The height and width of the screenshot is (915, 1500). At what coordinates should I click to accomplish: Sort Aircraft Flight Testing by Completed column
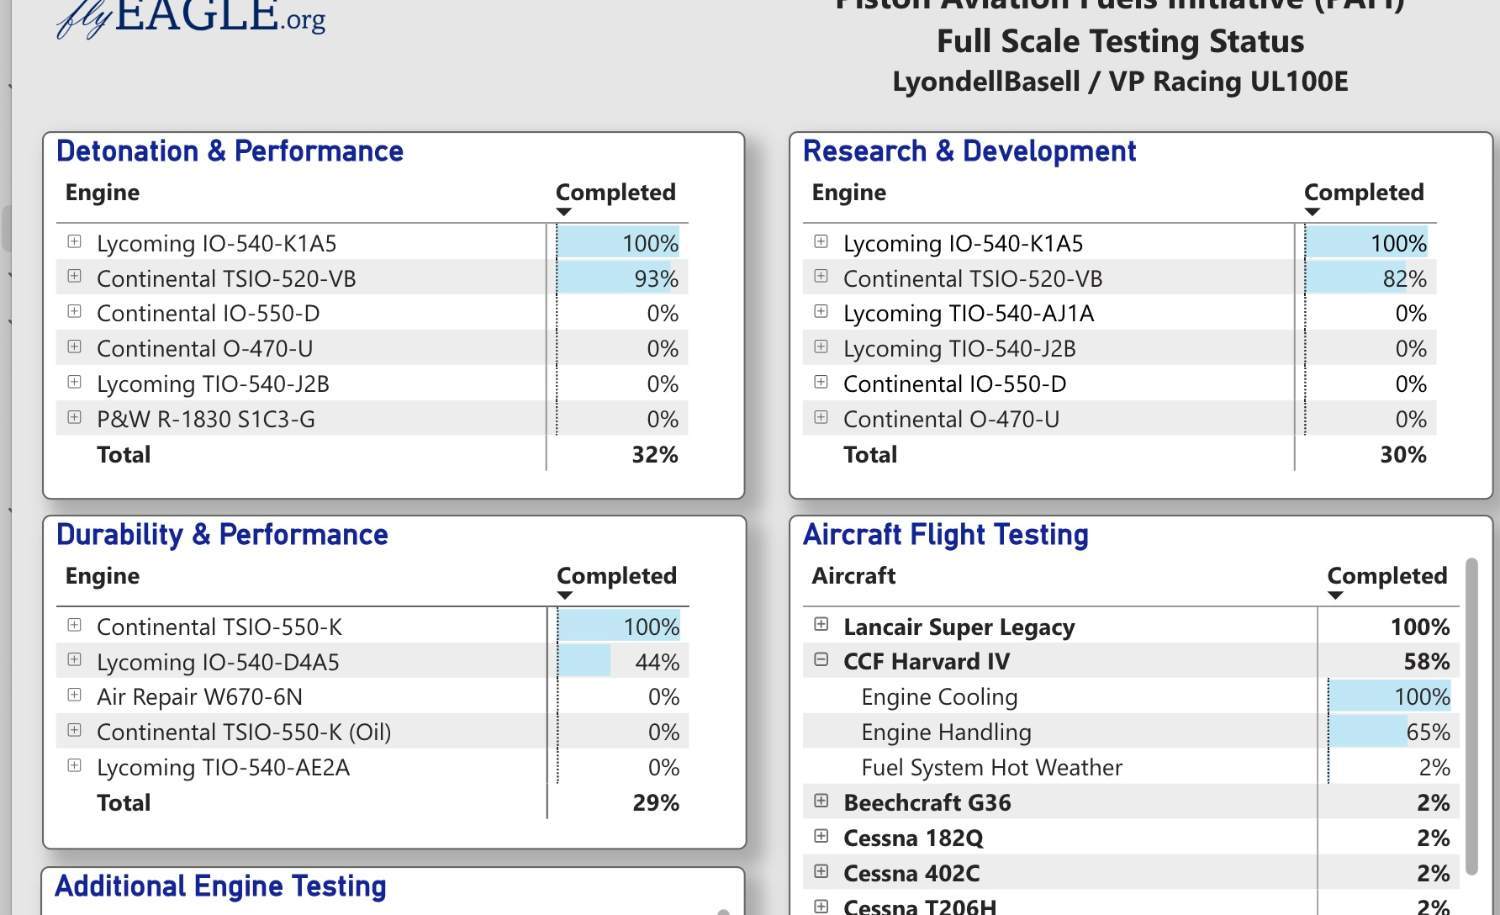[1386, 576]
